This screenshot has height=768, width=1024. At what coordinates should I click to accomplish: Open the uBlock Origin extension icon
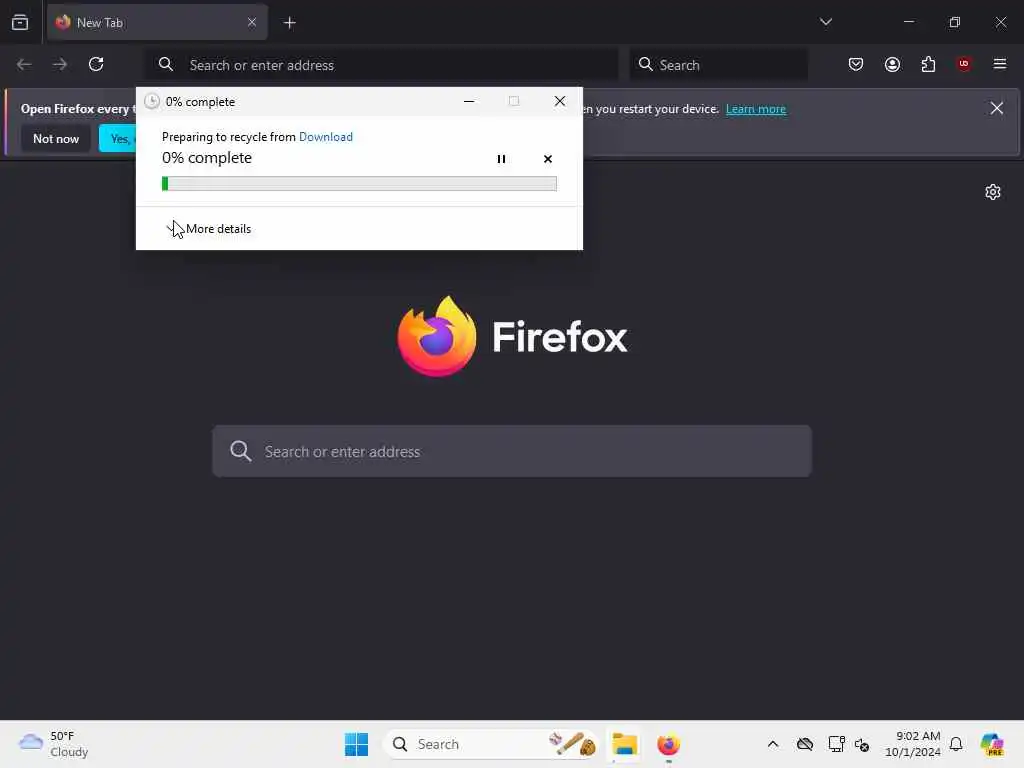click(964, 63)
